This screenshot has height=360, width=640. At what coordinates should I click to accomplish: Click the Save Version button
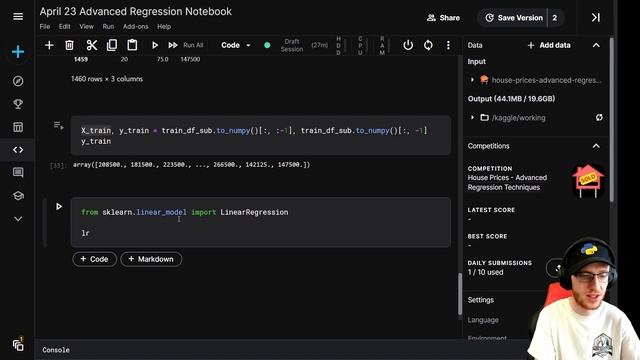point(514,18)
